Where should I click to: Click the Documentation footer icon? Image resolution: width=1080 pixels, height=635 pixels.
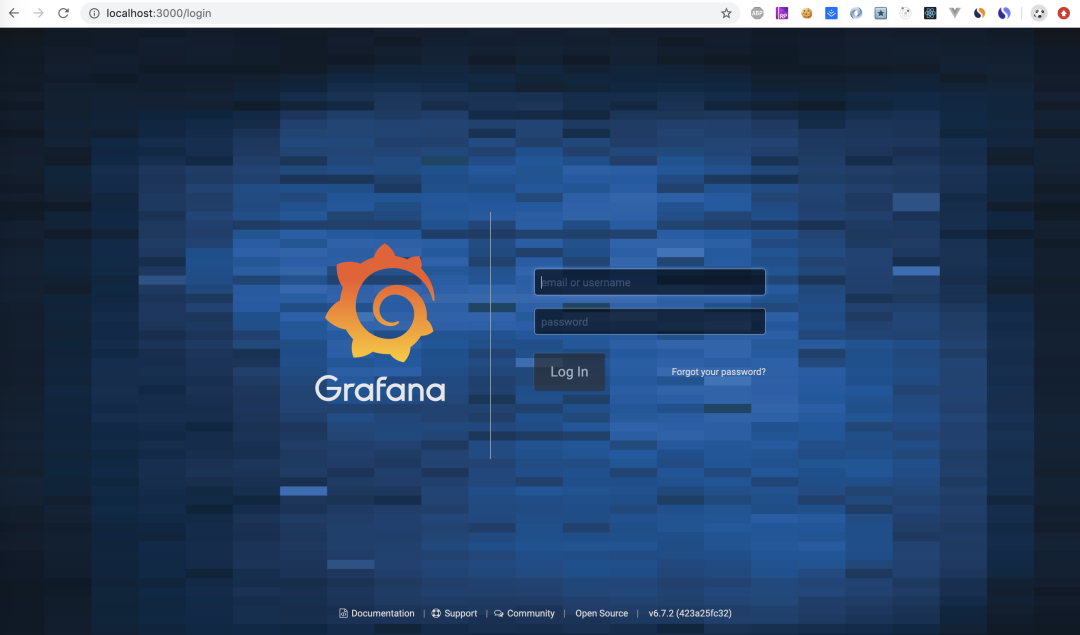pos(343,613)
